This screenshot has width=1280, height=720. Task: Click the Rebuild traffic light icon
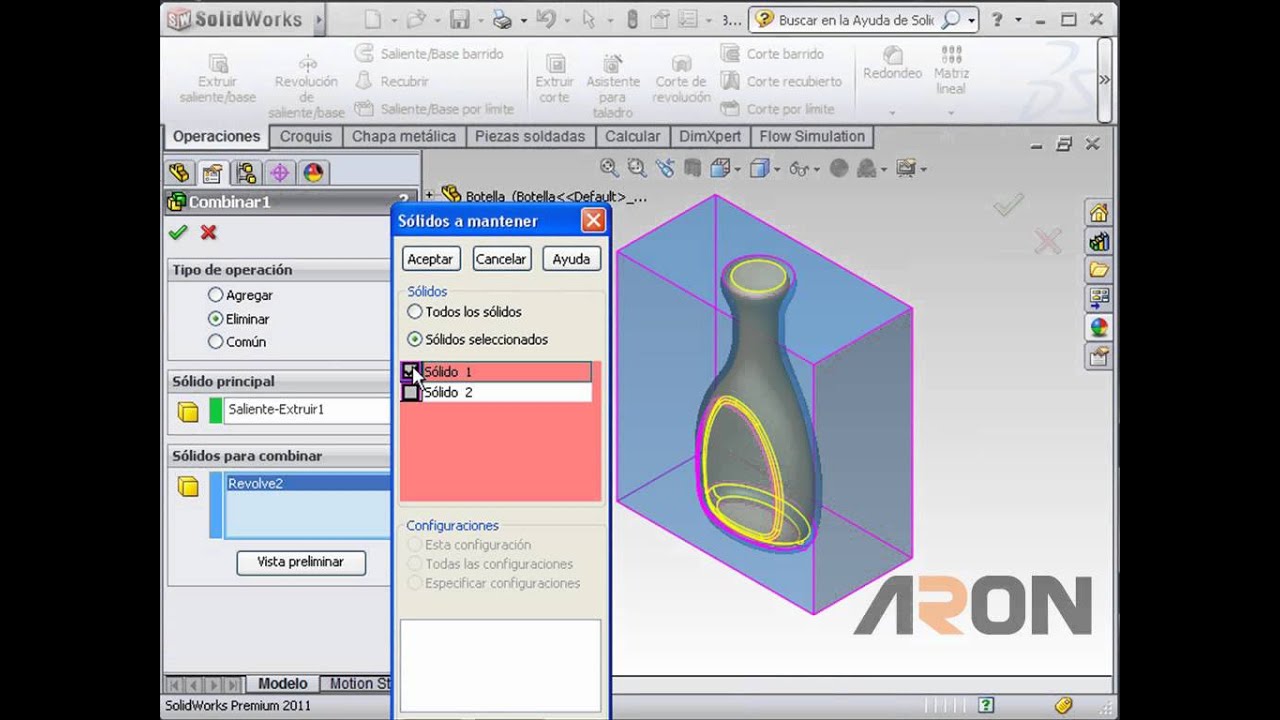point(633,19)
